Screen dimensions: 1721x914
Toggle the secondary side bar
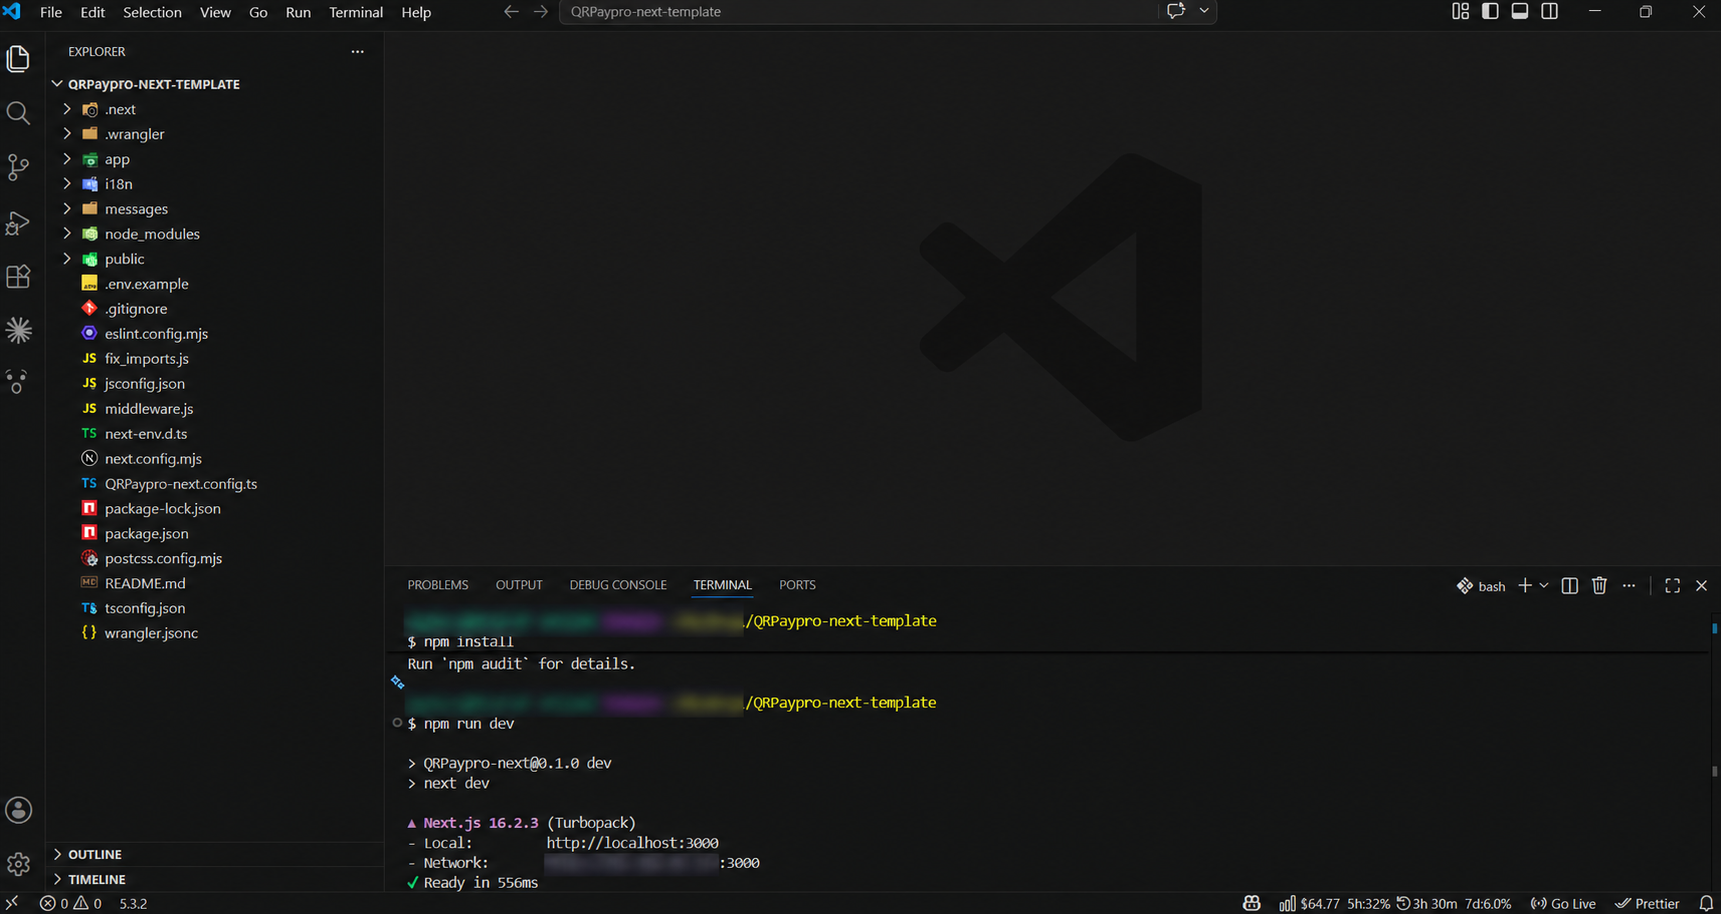click(1550, 11)
